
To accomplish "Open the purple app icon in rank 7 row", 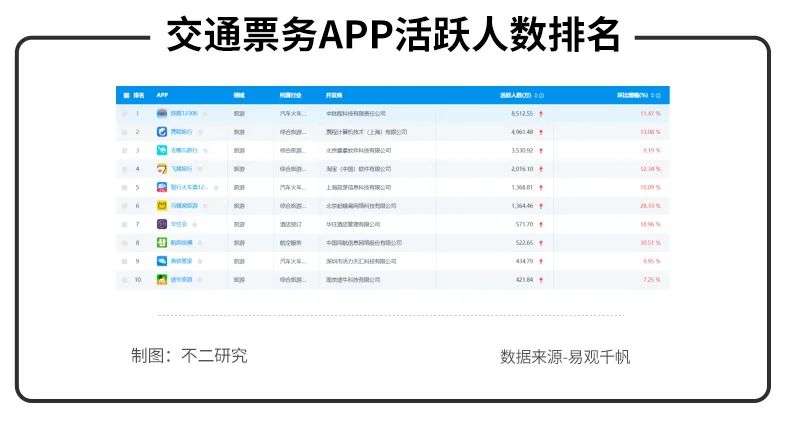I will coord(162,224).
